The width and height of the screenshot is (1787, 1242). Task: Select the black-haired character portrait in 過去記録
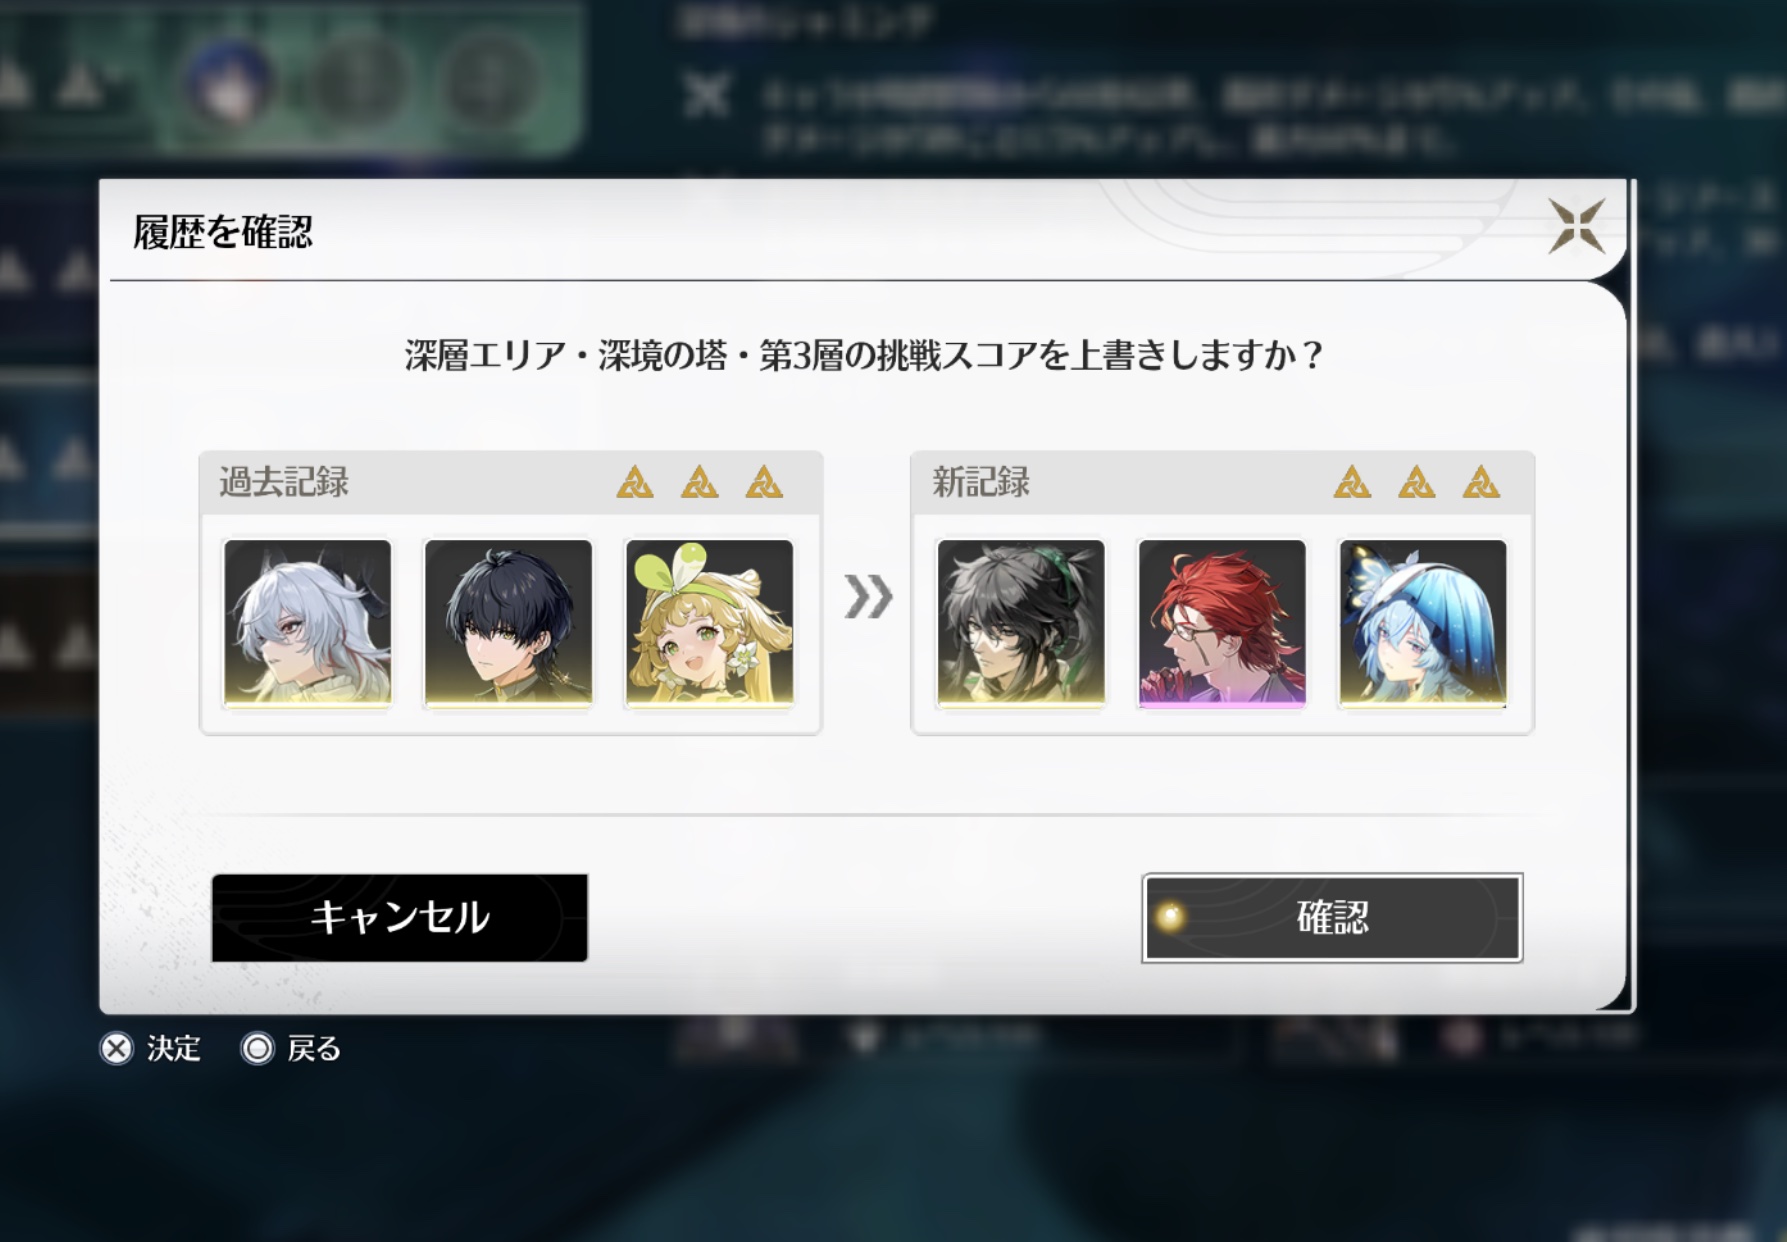click(x=508, y=624)
